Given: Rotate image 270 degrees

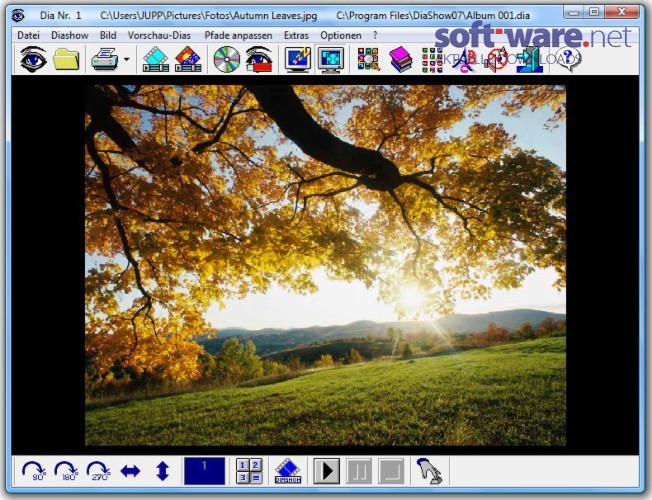Looking at the screenshot, I should point(98,471).
